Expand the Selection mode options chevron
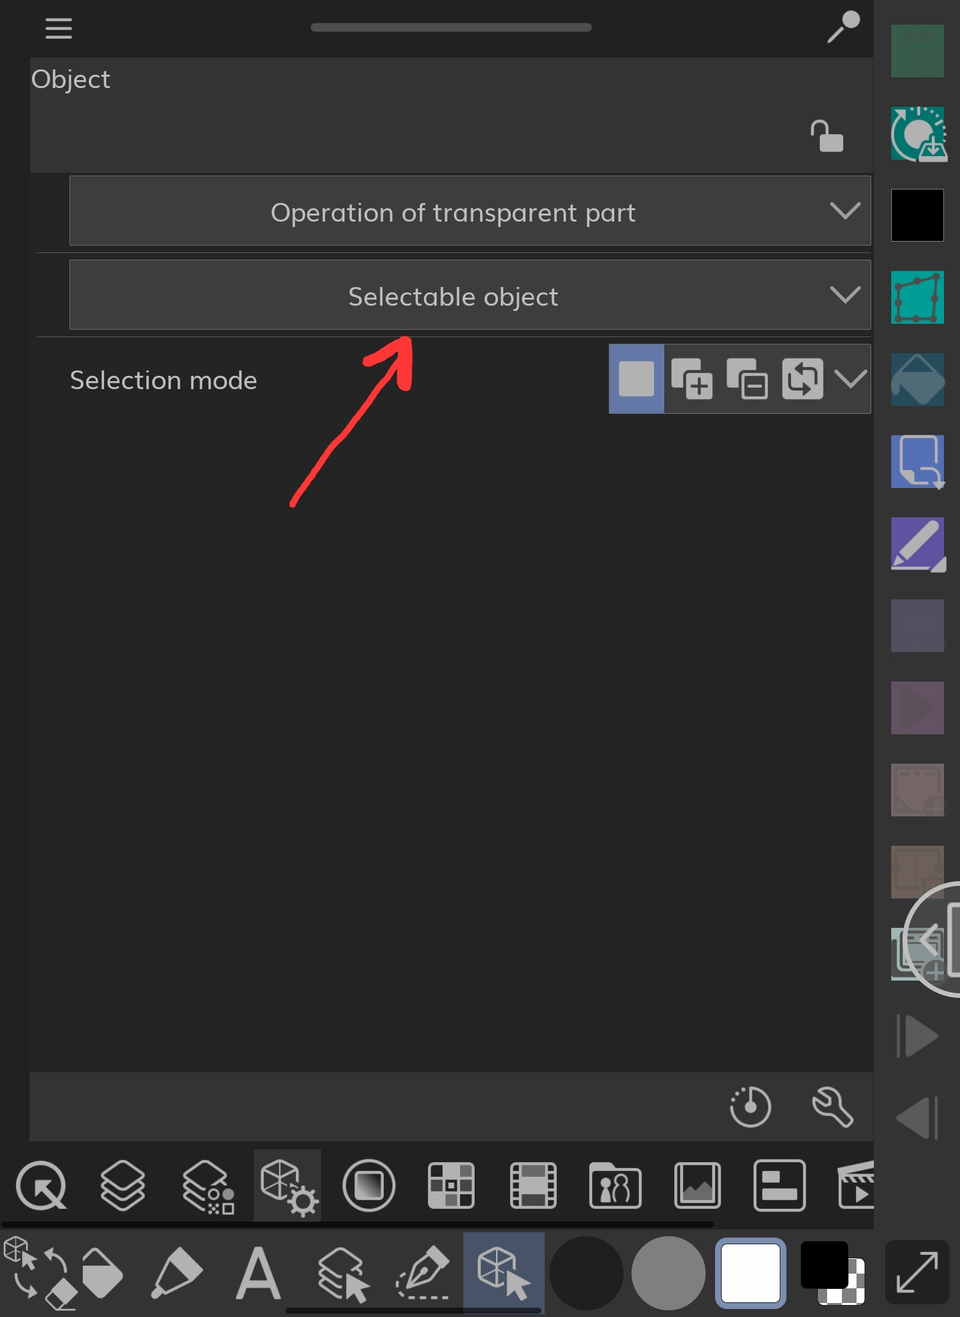Viewport: 960px width, 1317px height. coord(850,379)
